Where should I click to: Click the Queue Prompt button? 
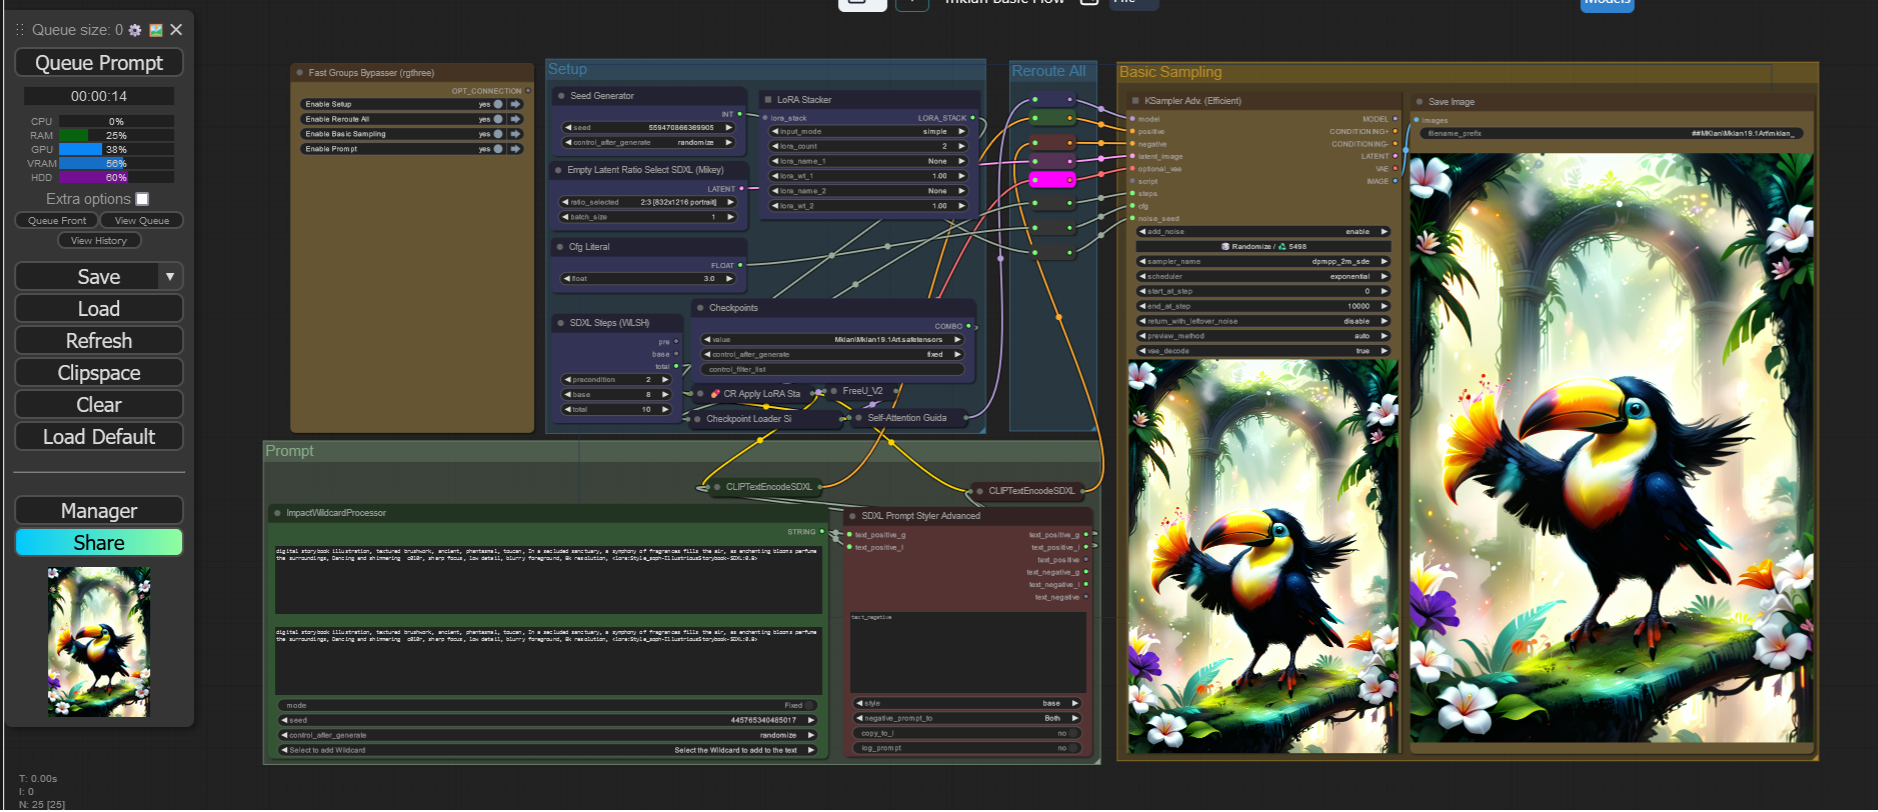(99, 63)
